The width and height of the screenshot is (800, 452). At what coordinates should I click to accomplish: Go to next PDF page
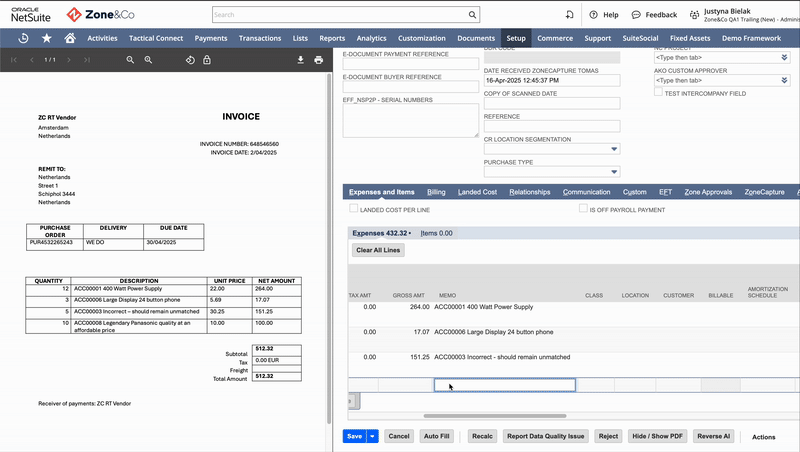click(x=69, y=60)
